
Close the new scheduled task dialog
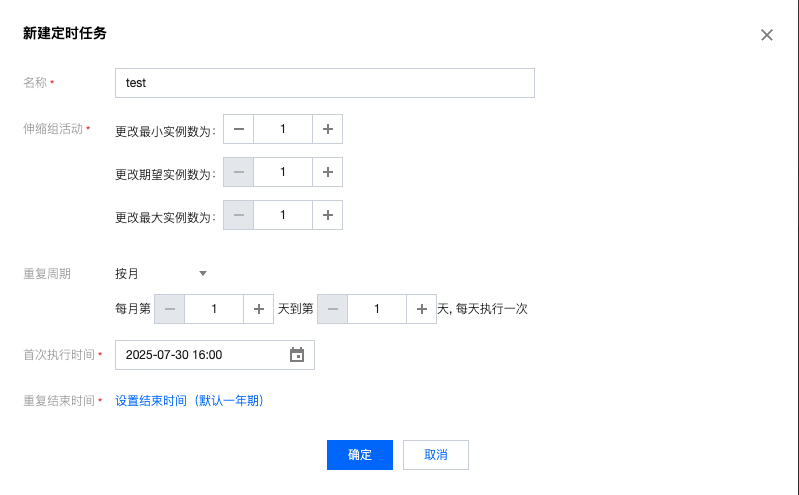tap(767, 35)
